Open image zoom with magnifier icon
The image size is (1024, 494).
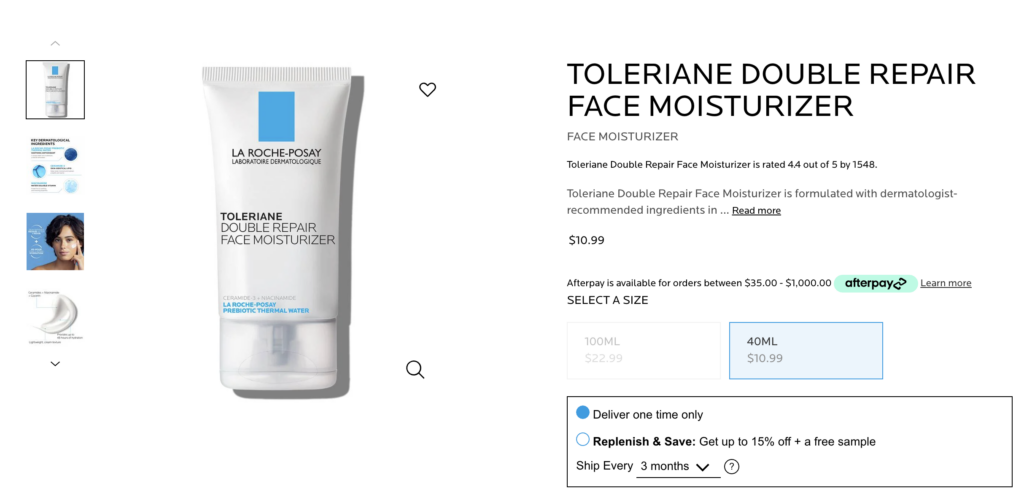pos(415,369)
